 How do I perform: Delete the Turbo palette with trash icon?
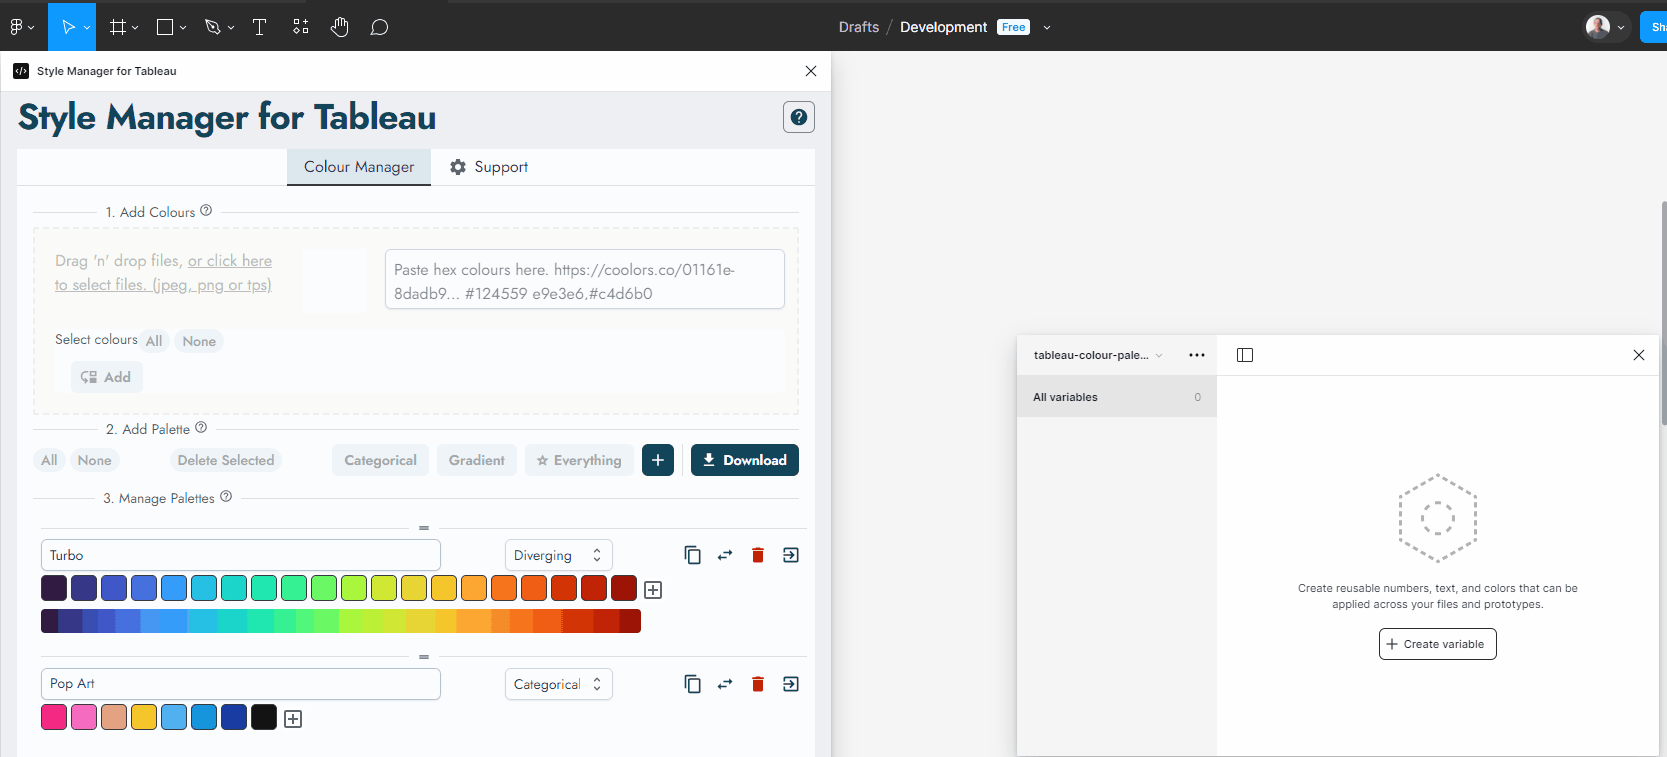(x=758, y=555)
